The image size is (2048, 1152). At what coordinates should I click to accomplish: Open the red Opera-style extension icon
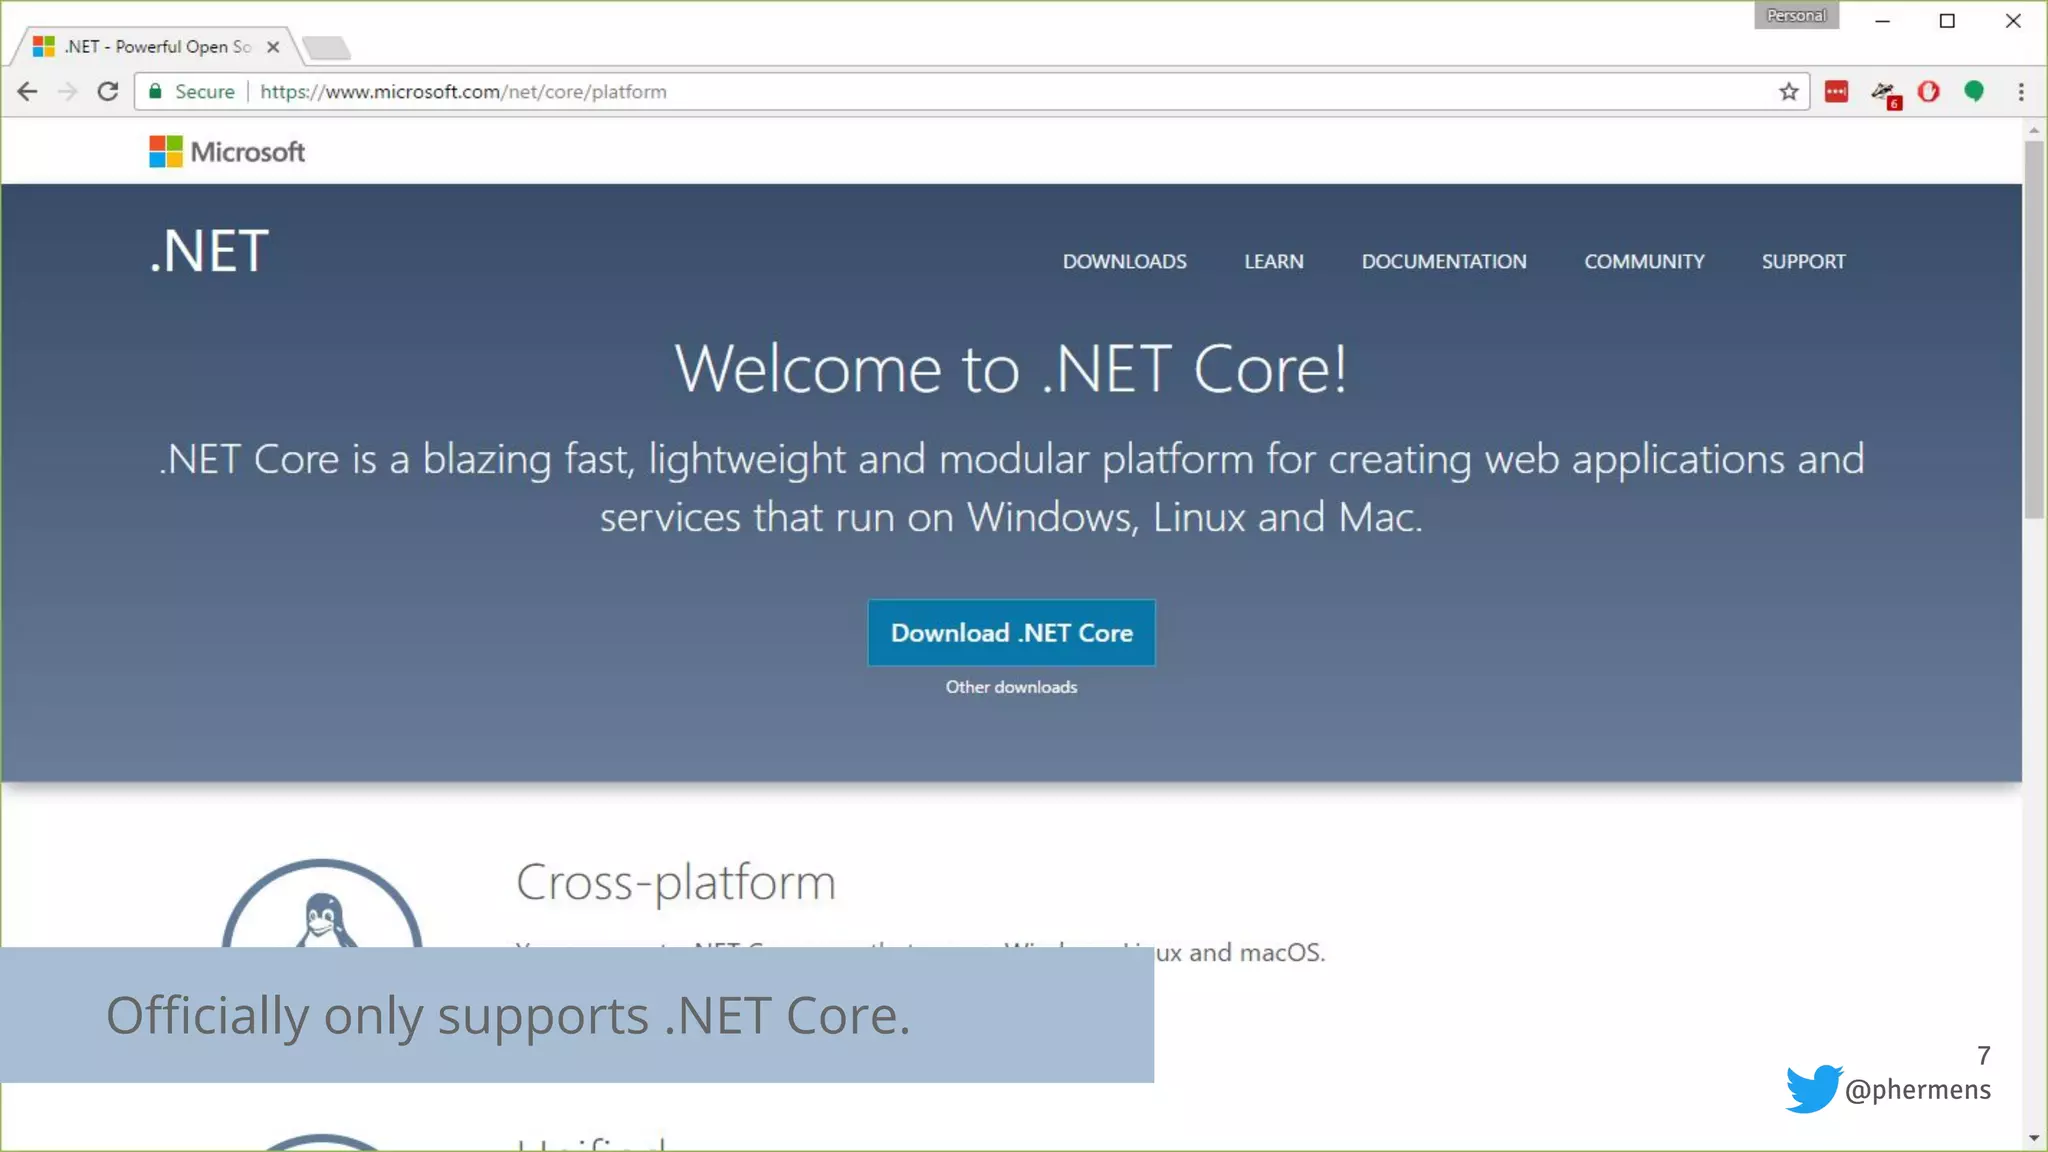(x=1929, y=92)
